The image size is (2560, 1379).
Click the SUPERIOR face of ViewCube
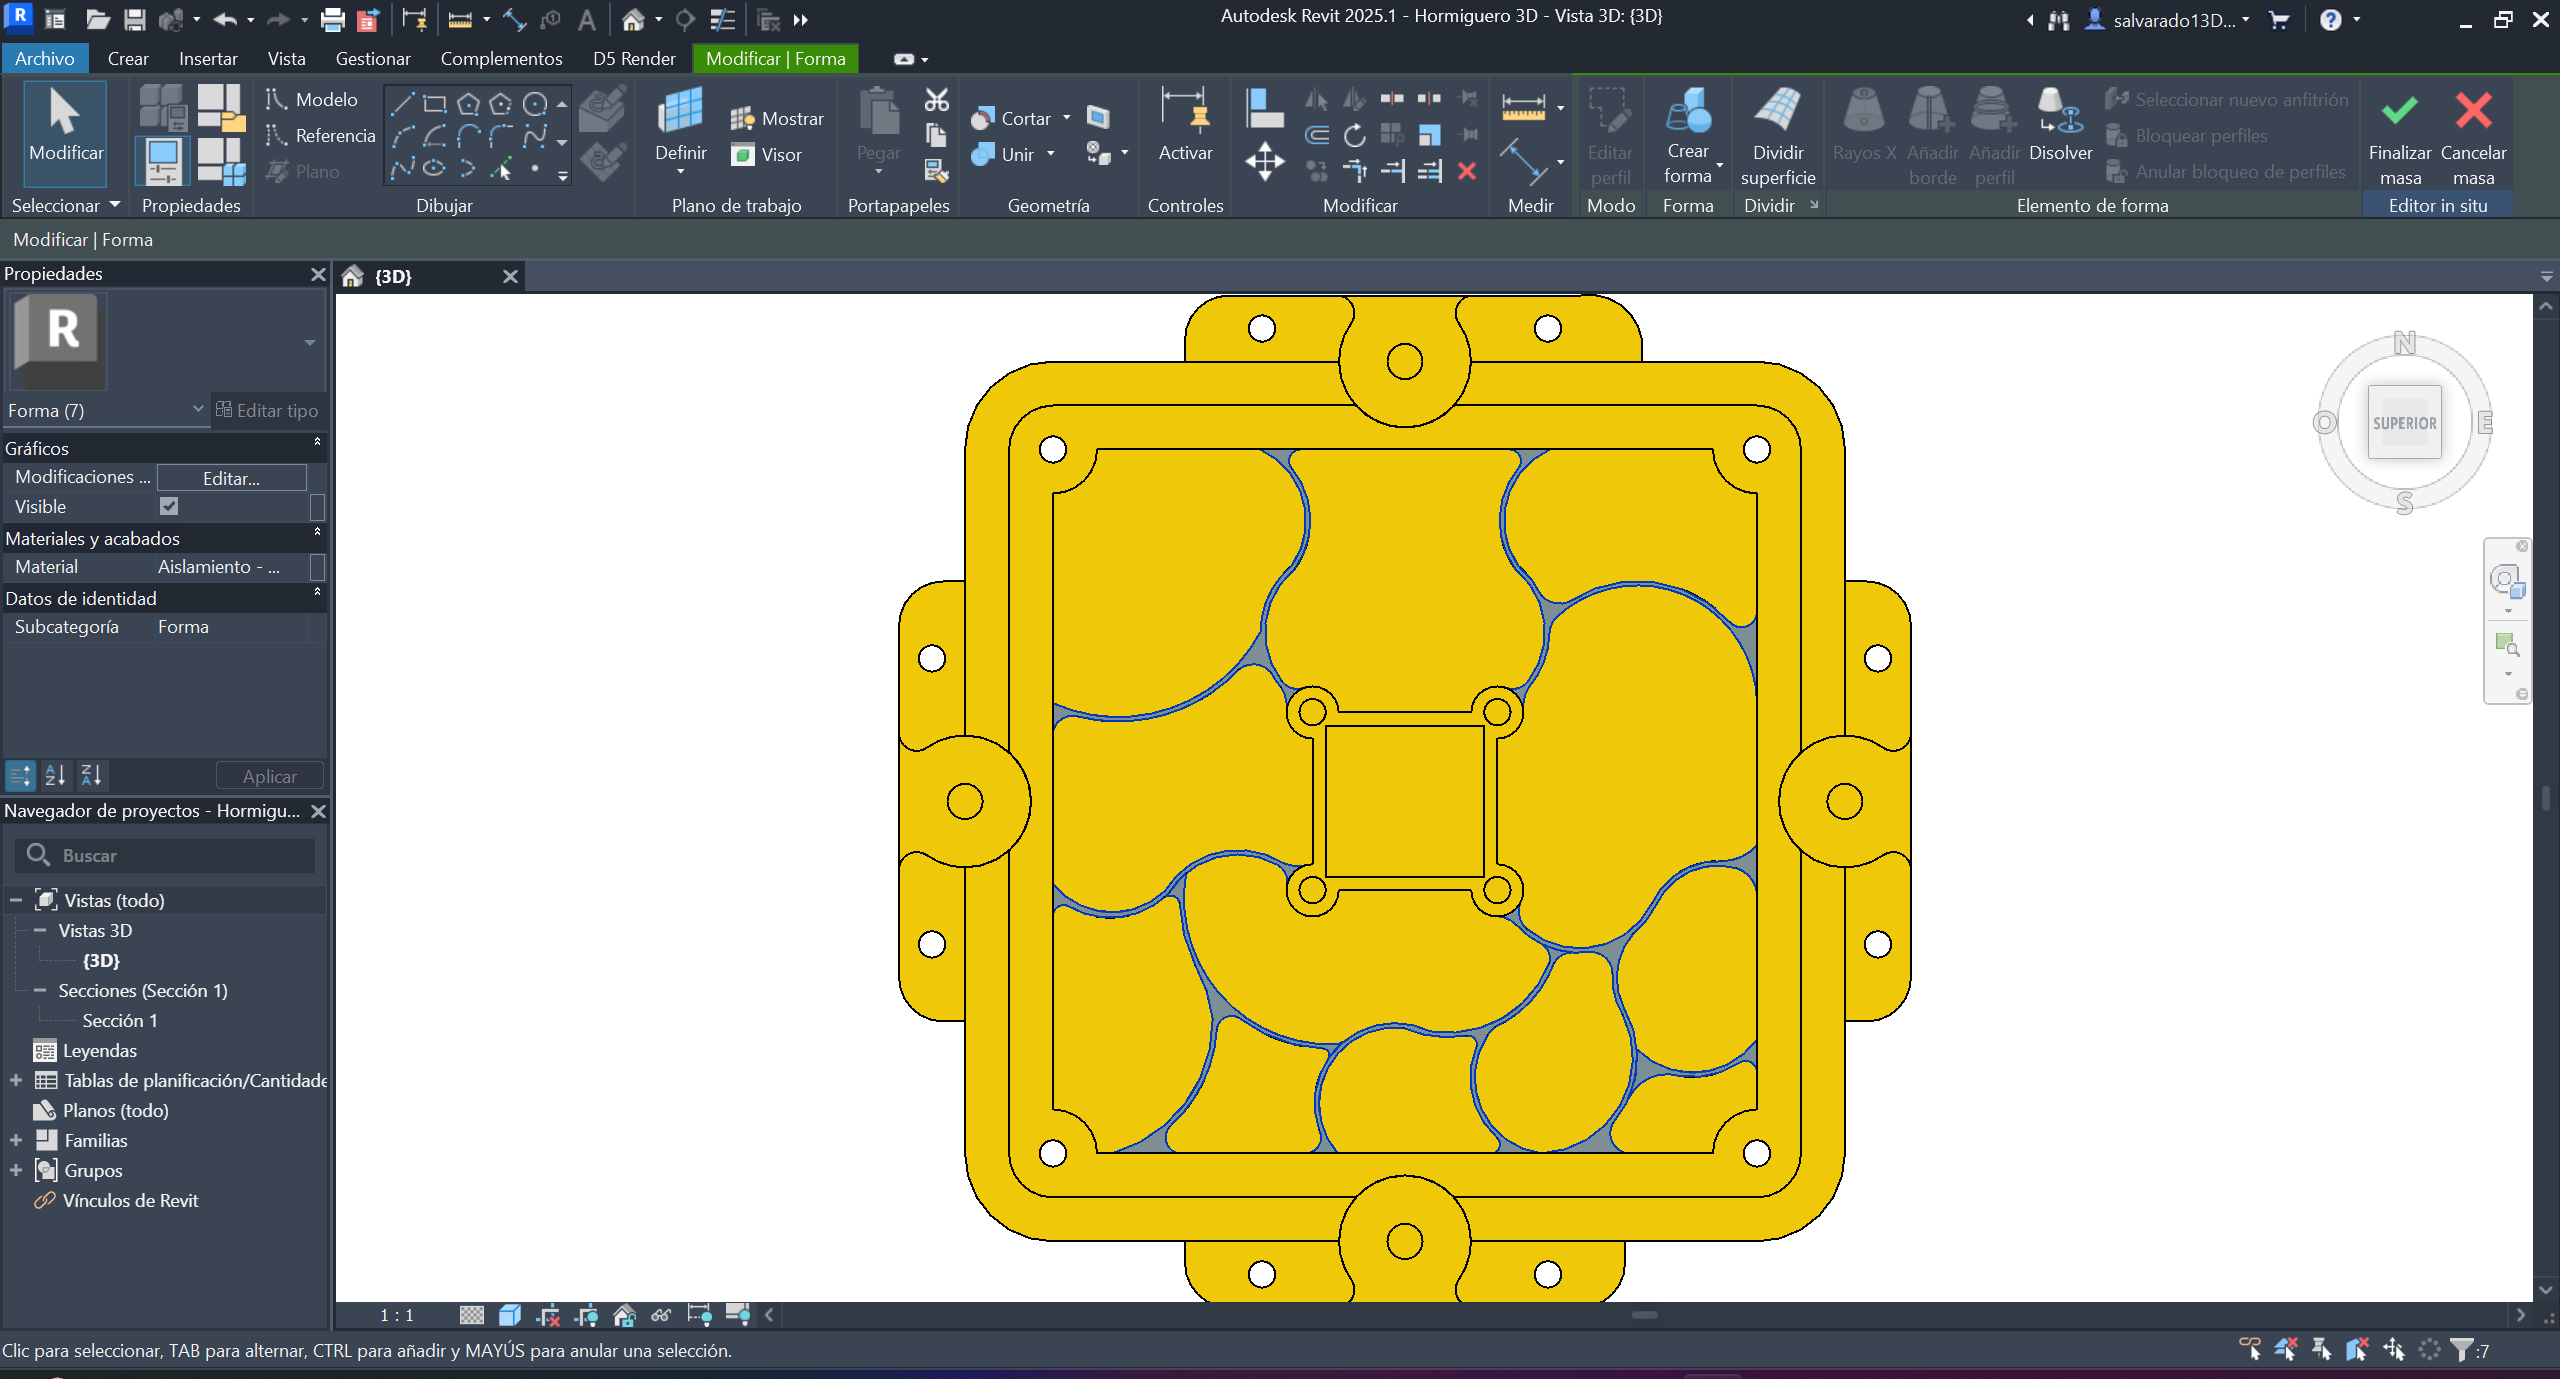2404,423
